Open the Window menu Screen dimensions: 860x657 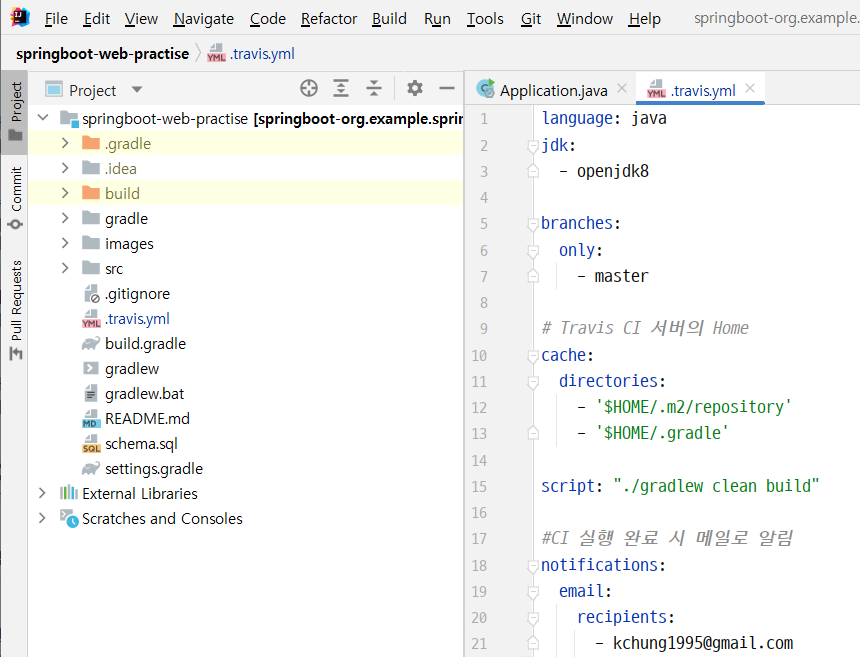click(585, 19)
